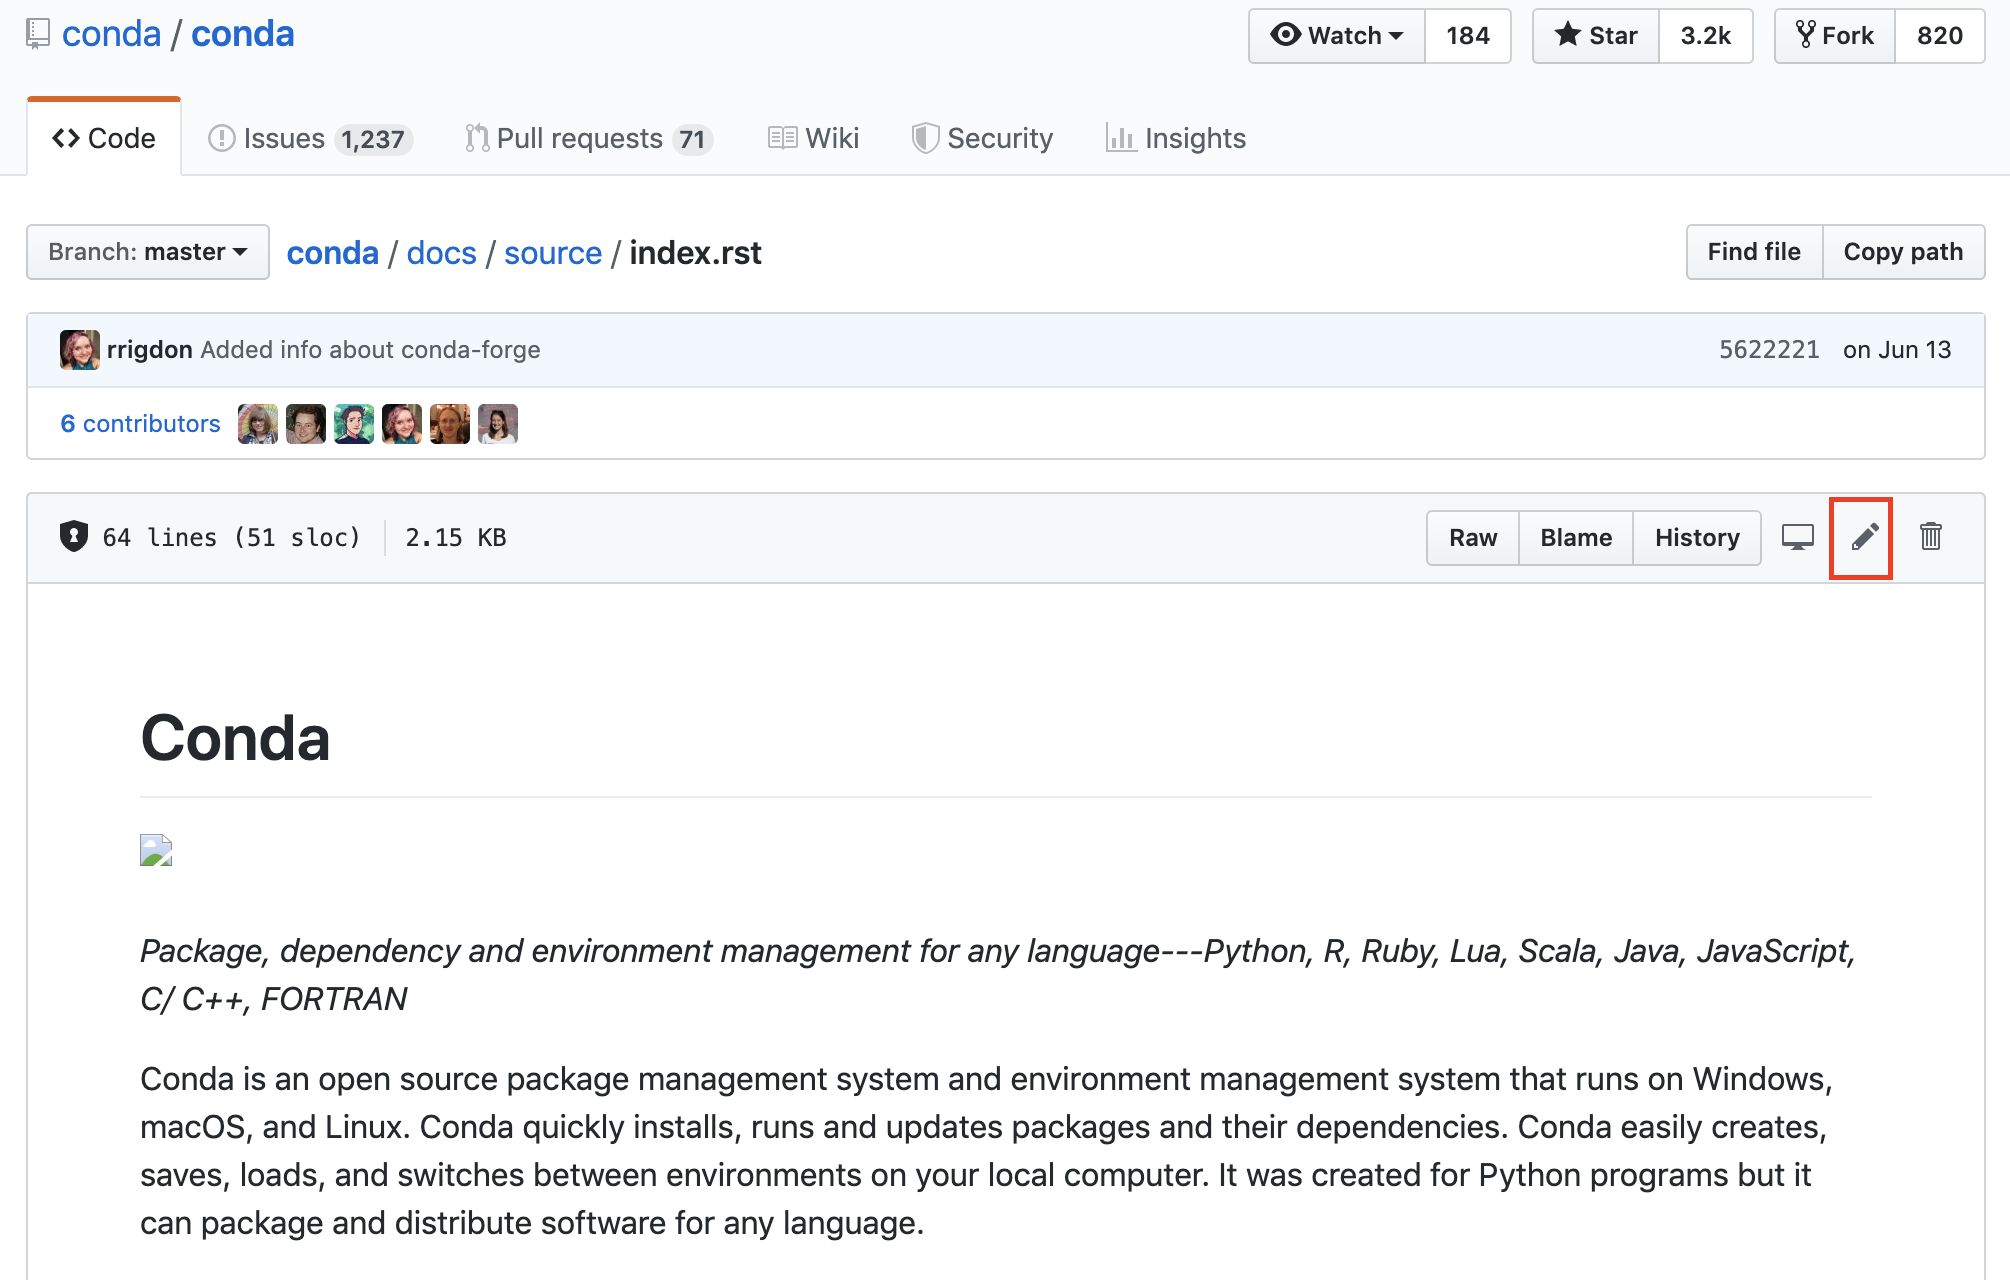Click rrigdon's avatar on the commit row
The image size is (2010, 1280).
point(80,349)
